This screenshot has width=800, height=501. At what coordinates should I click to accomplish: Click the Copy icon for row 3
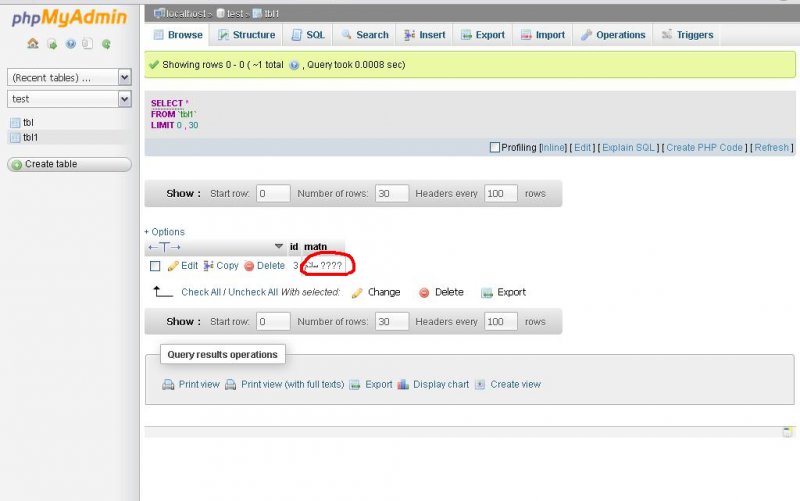(x=209, y=266)
